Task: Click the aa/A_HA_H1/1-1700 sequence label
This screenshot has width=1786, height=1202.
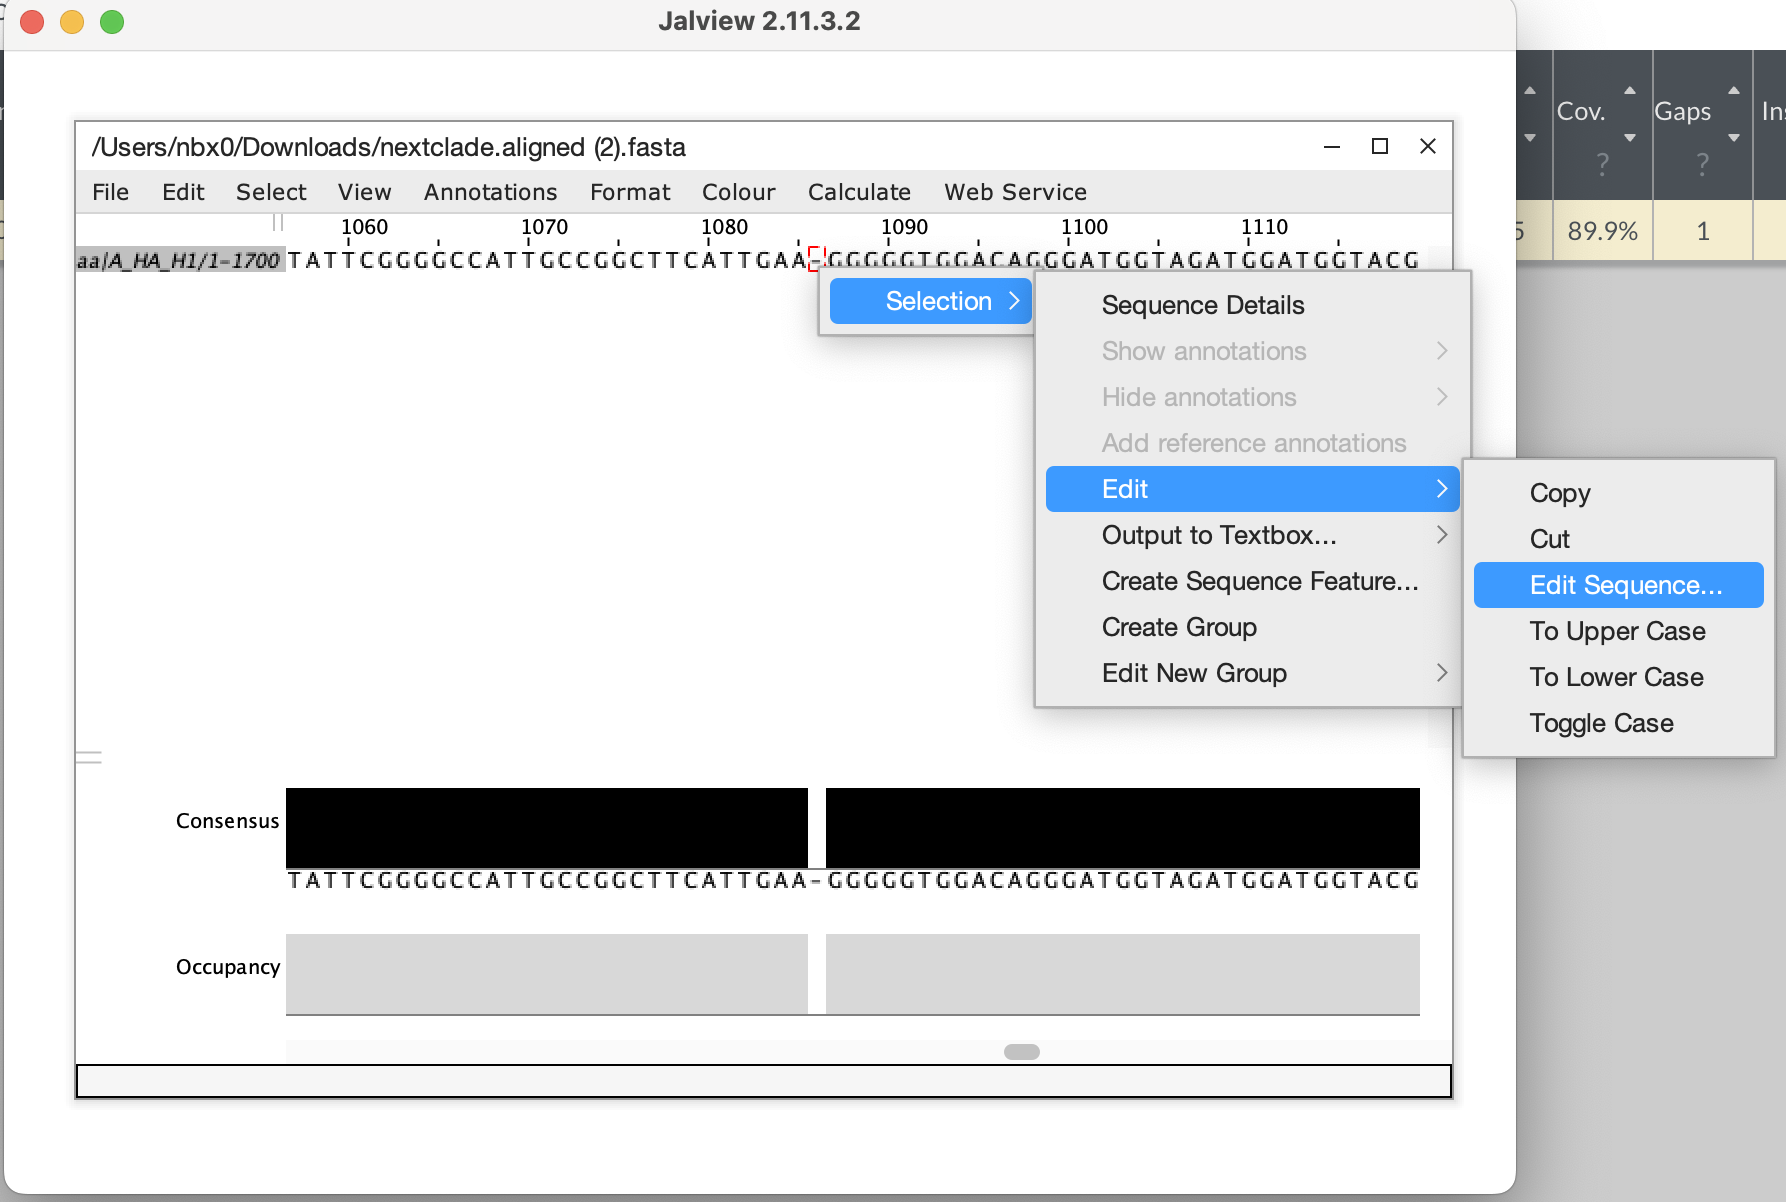Action: pos(179,261)
